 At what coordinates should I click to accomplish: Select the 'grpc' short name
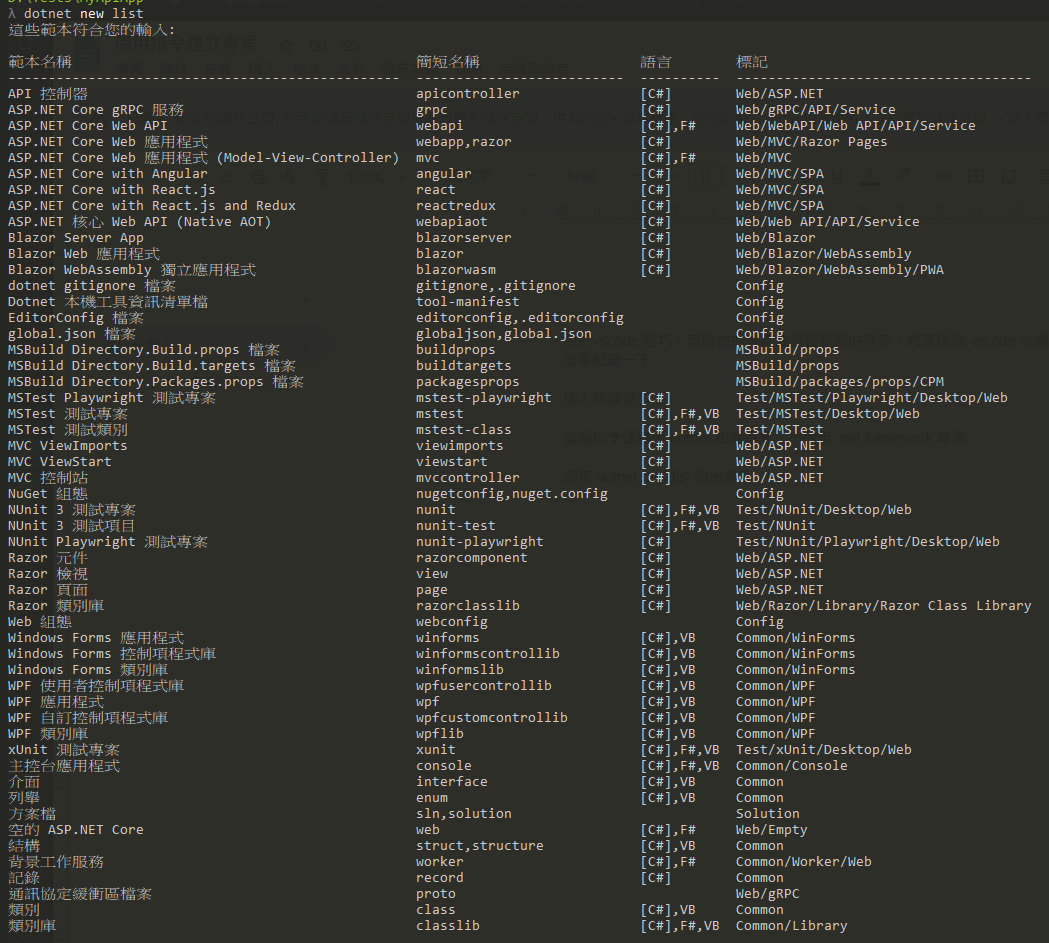pyautogui.click(x=432, y=110)
